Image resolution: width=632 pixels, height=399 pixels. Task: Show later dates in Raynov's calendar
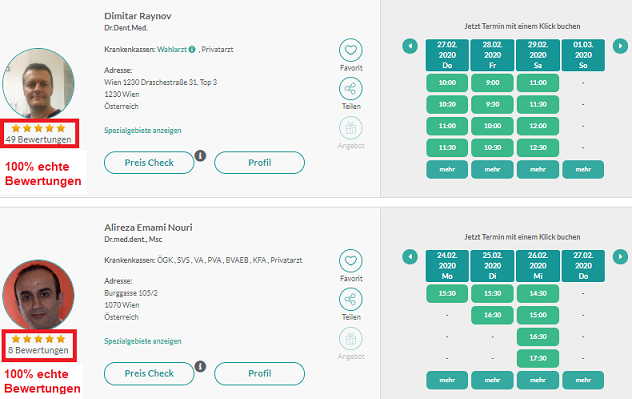tap(620, 46)
